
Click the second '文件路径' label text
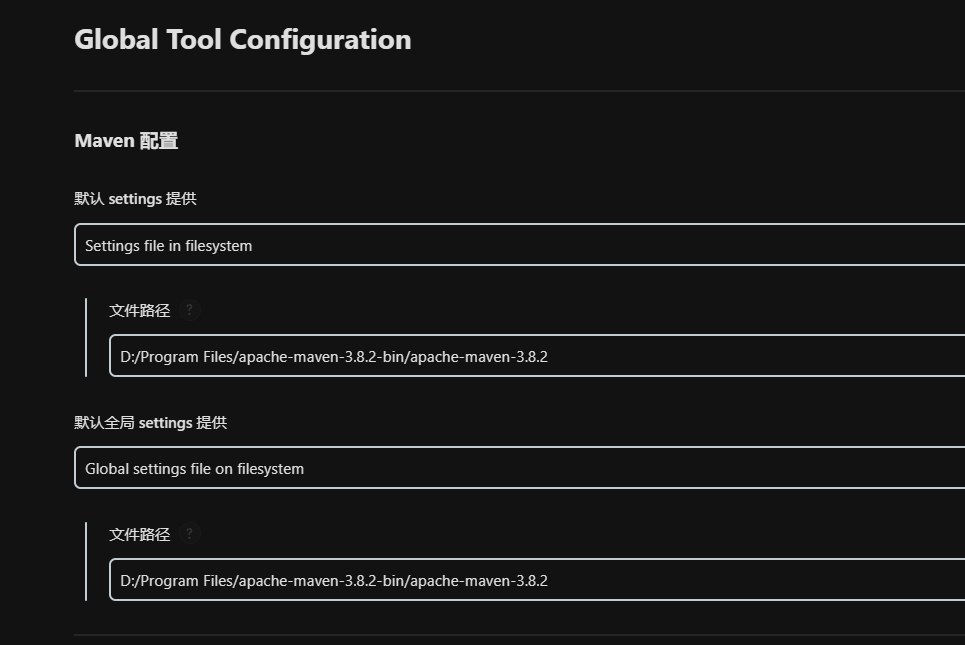[139, 535]
